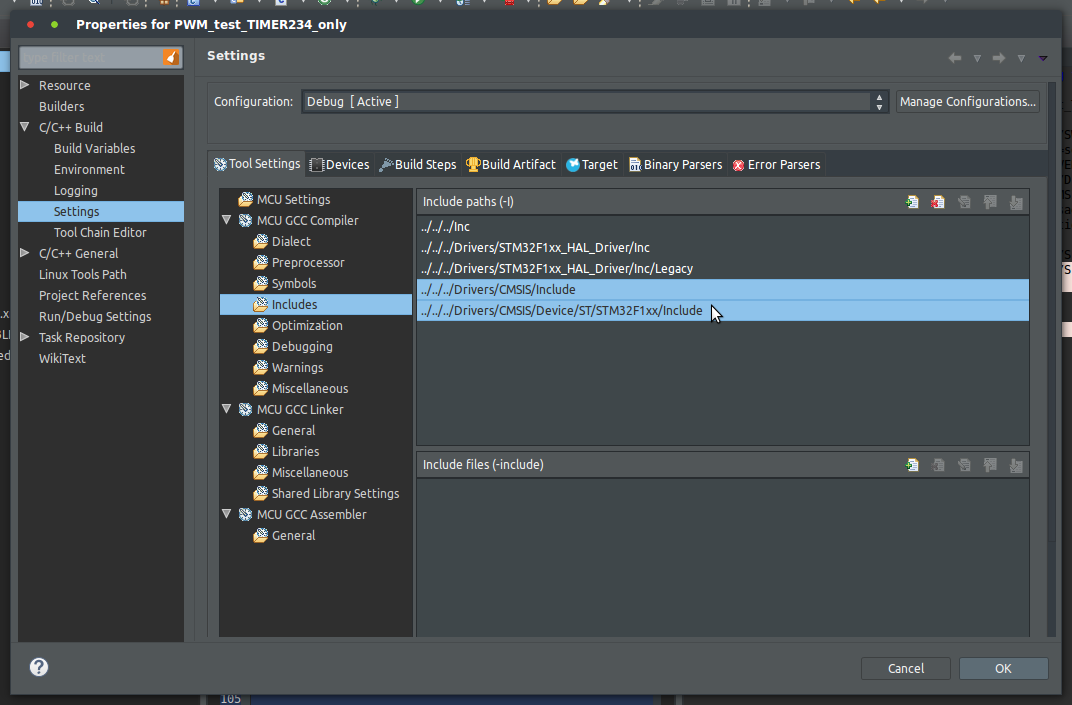Click Add icon for Include paths
Viewport: 1072px width, 705px height.
(912, 202)
